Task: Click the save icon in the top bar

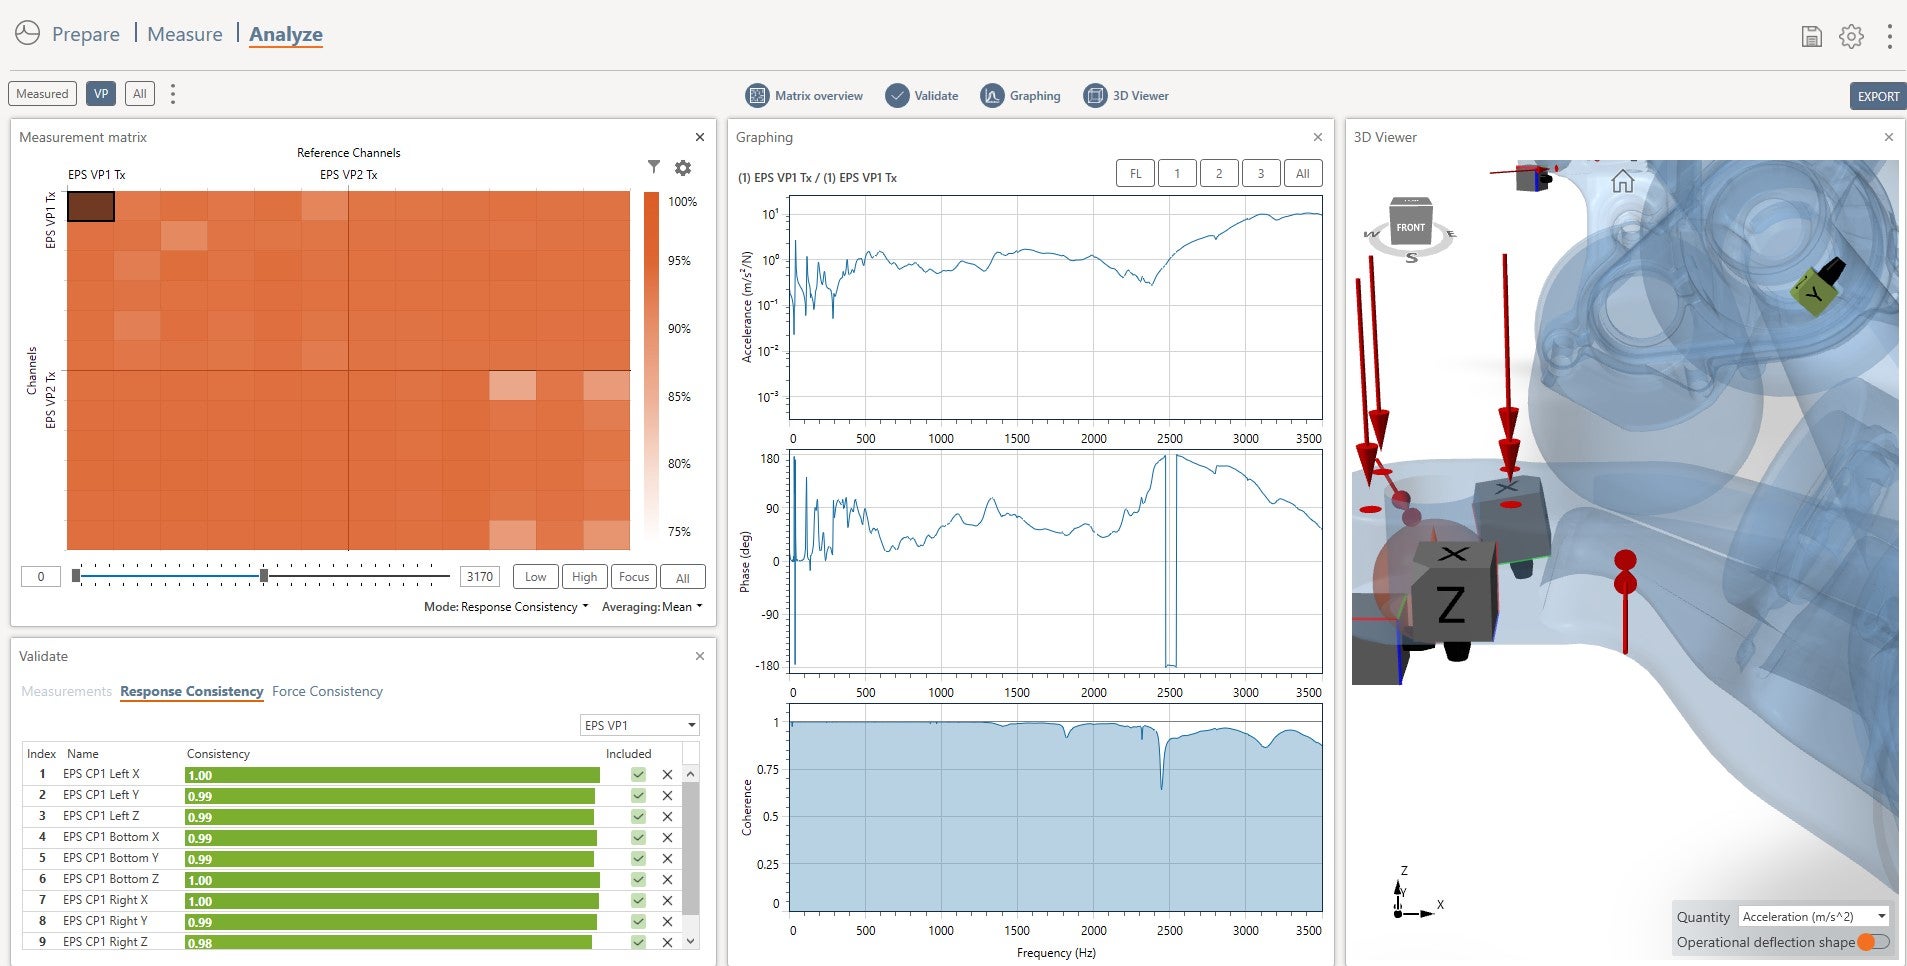Action: (x=1811, y=36)
